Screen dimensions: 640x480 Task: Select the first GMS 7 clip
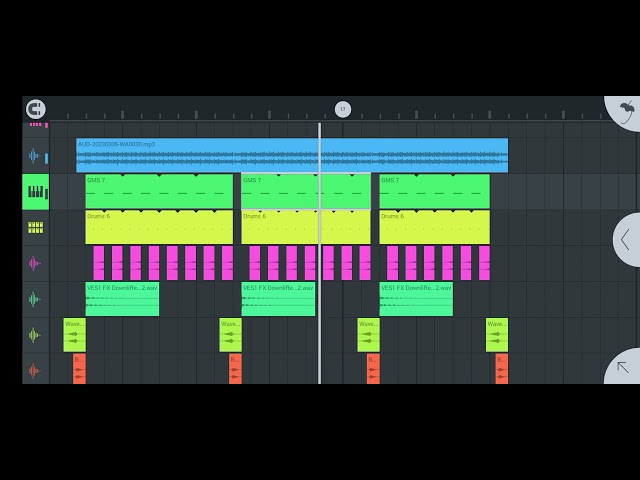point(159,191)
